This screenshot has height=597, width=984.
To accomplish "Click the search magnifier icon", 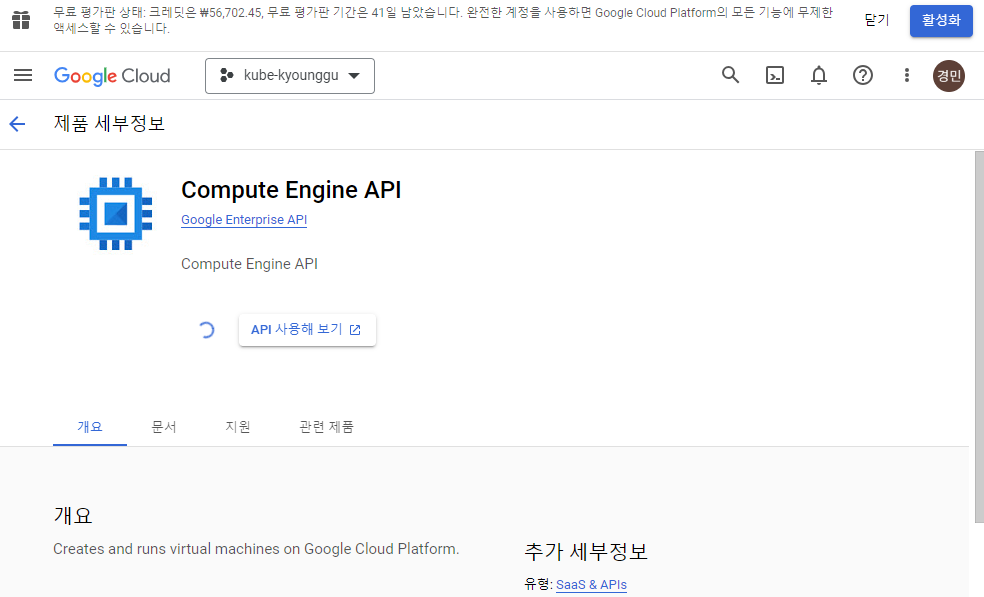I will click(x=730, y=75).
